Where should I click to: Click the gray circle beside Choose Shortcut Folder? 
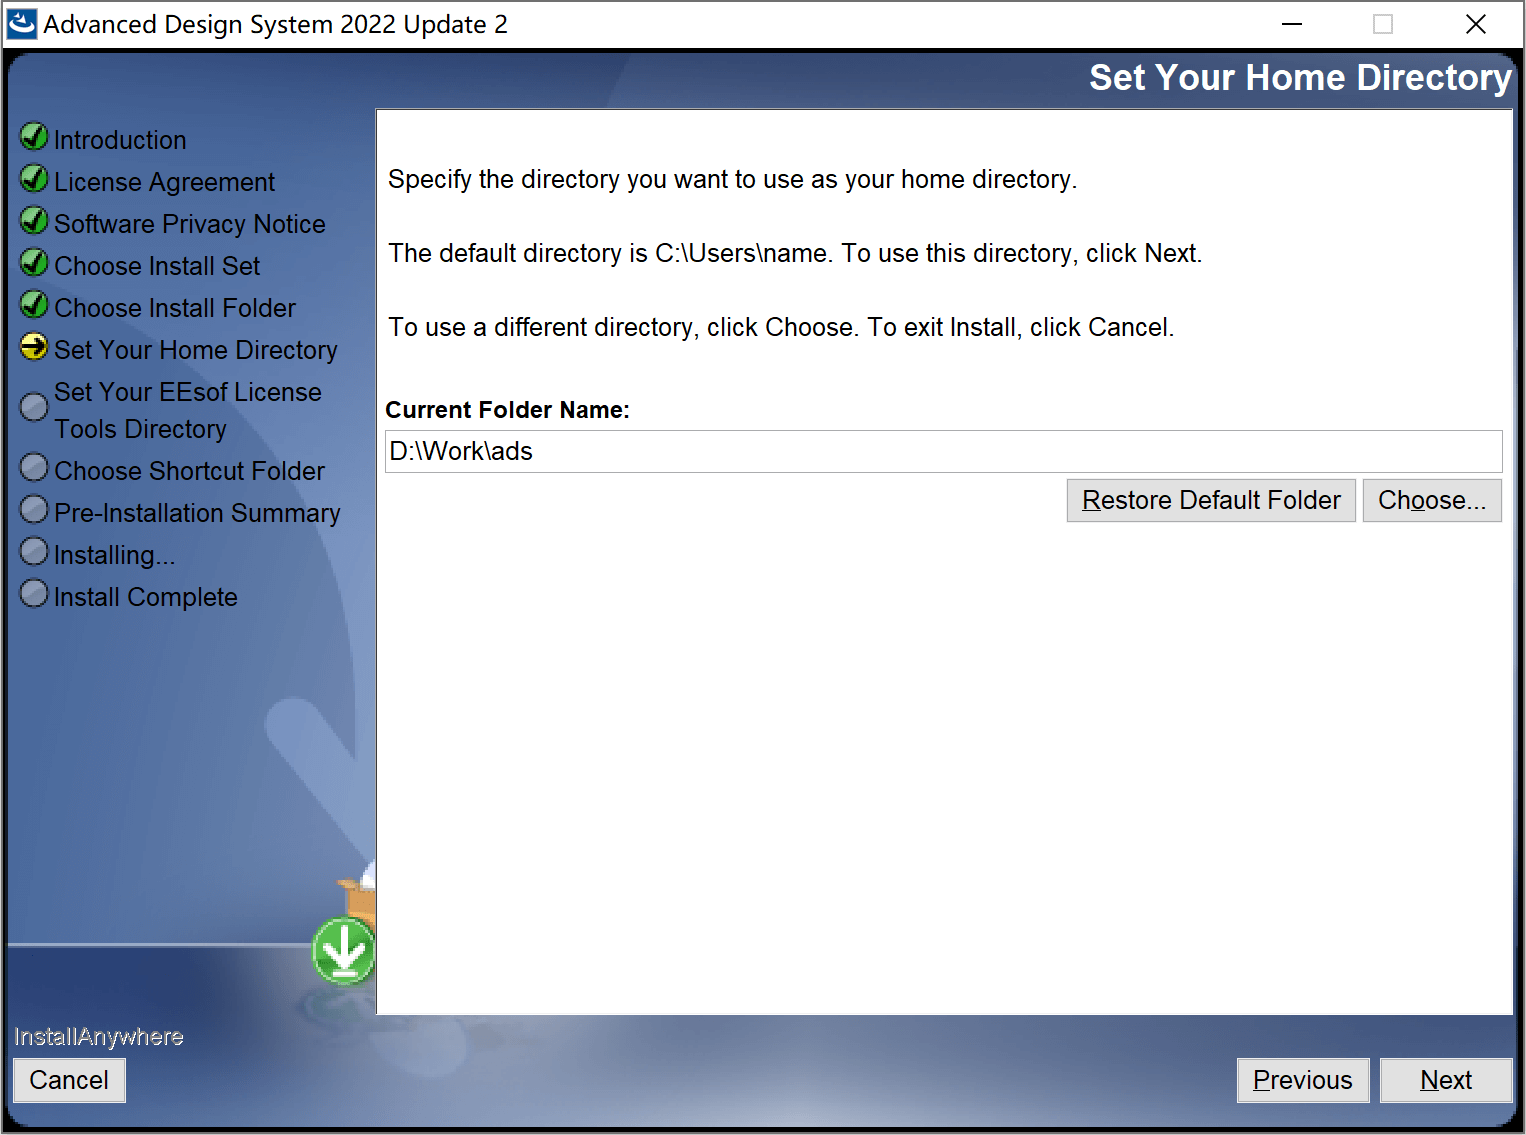34,467
